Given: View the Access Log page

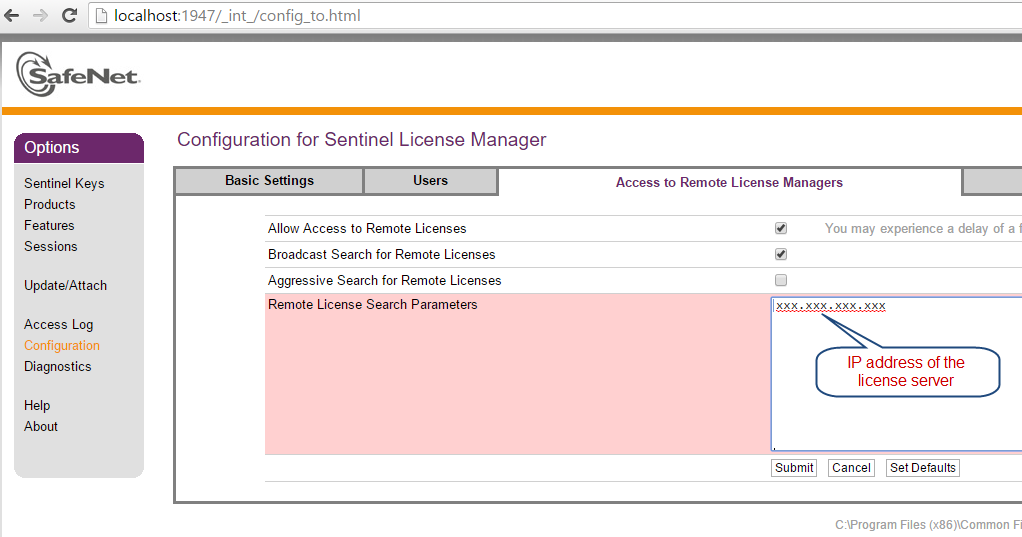Looking at the screenshot, I should coord(59,324).
